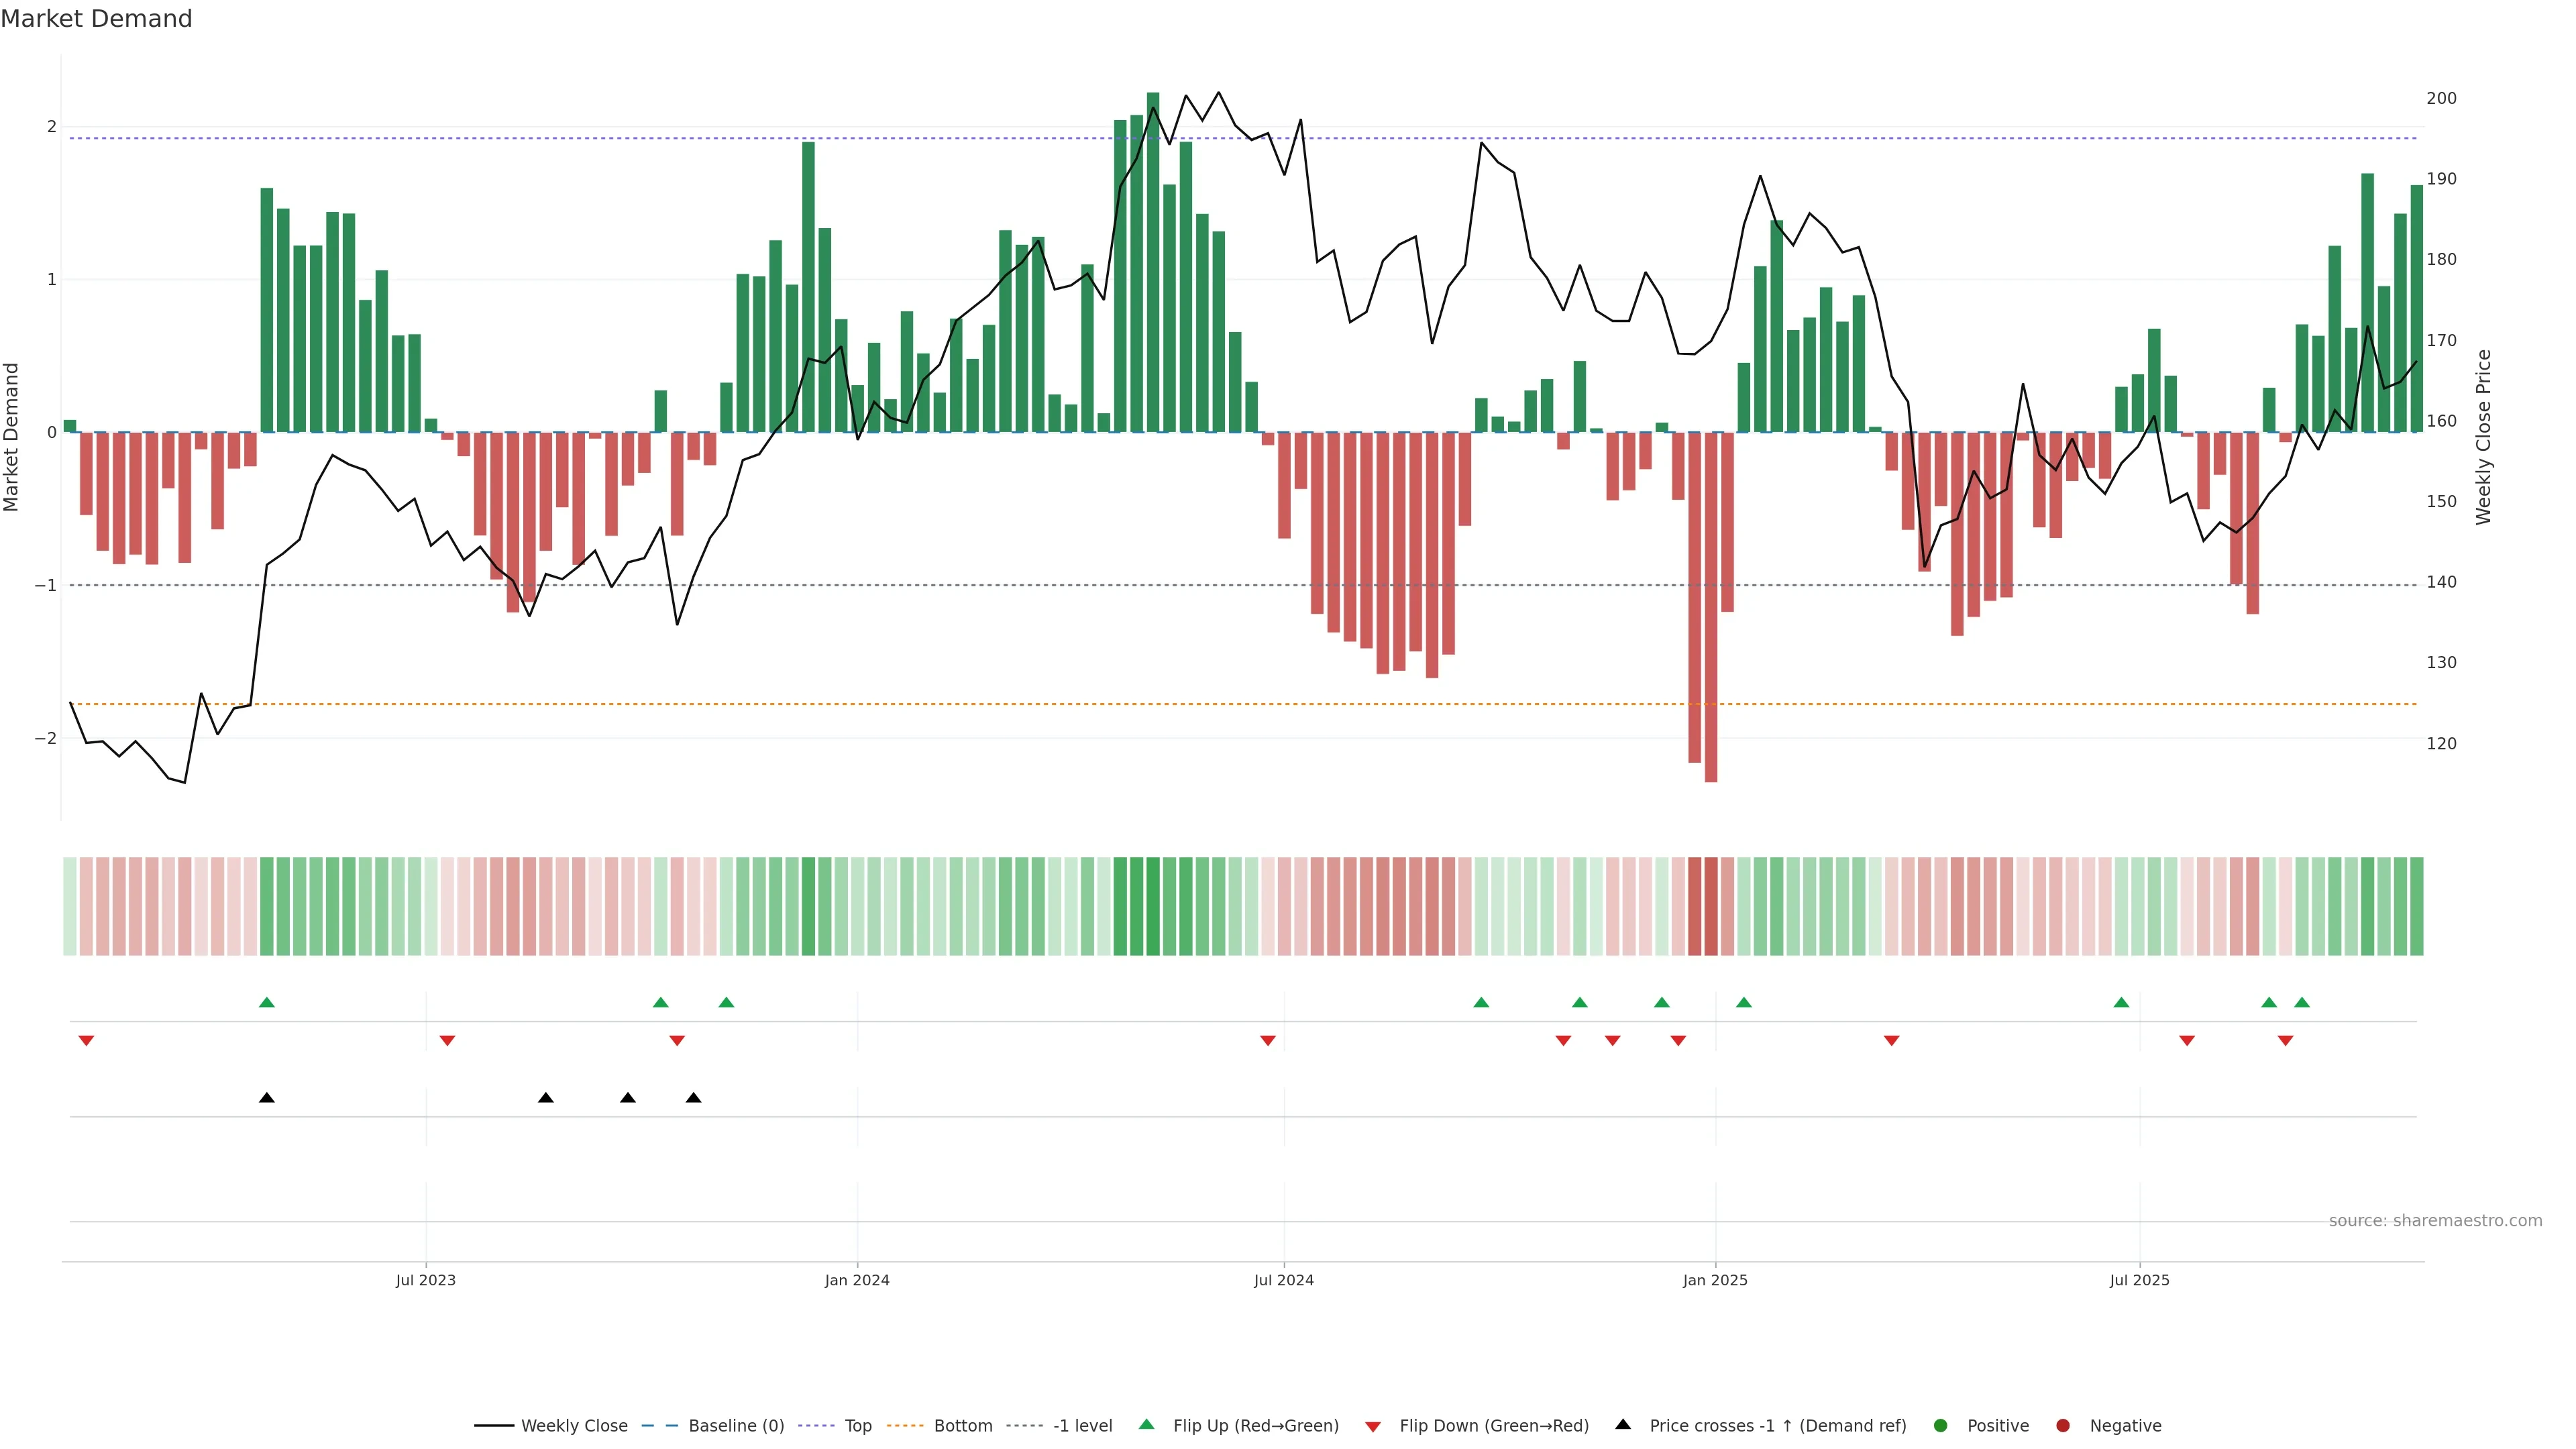This screenshot has height=1449, width=2576.
Task: Click the red Negative circle in legend
Action: (x=2063, y=1426)
